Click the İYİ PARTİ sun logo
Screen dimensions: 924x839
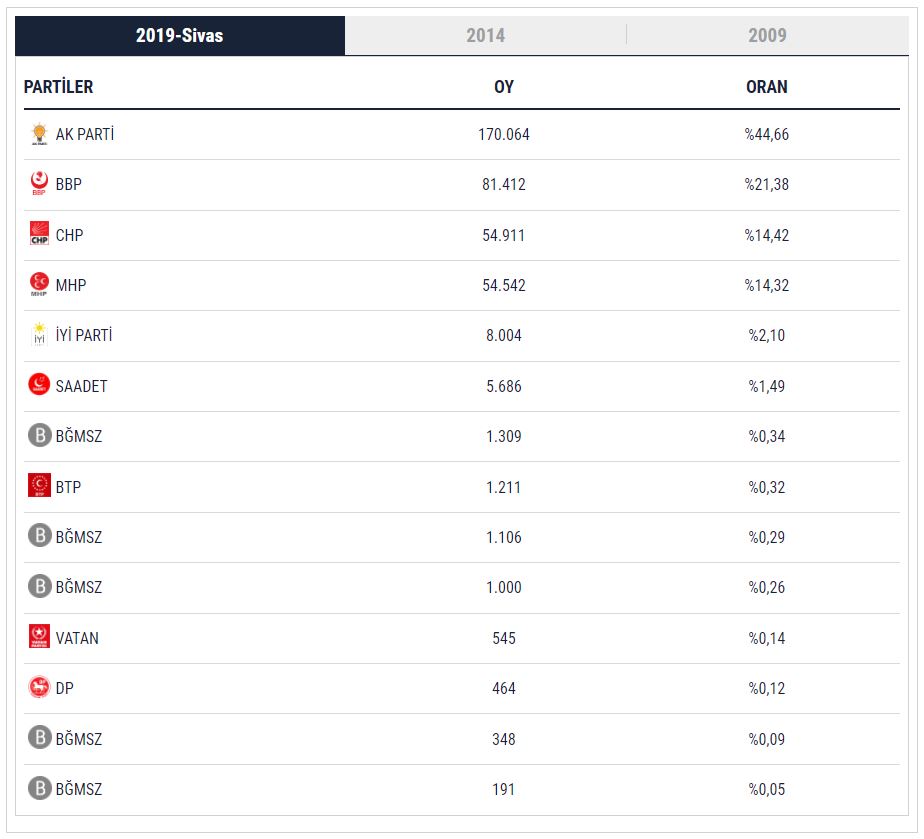[39, 335]
